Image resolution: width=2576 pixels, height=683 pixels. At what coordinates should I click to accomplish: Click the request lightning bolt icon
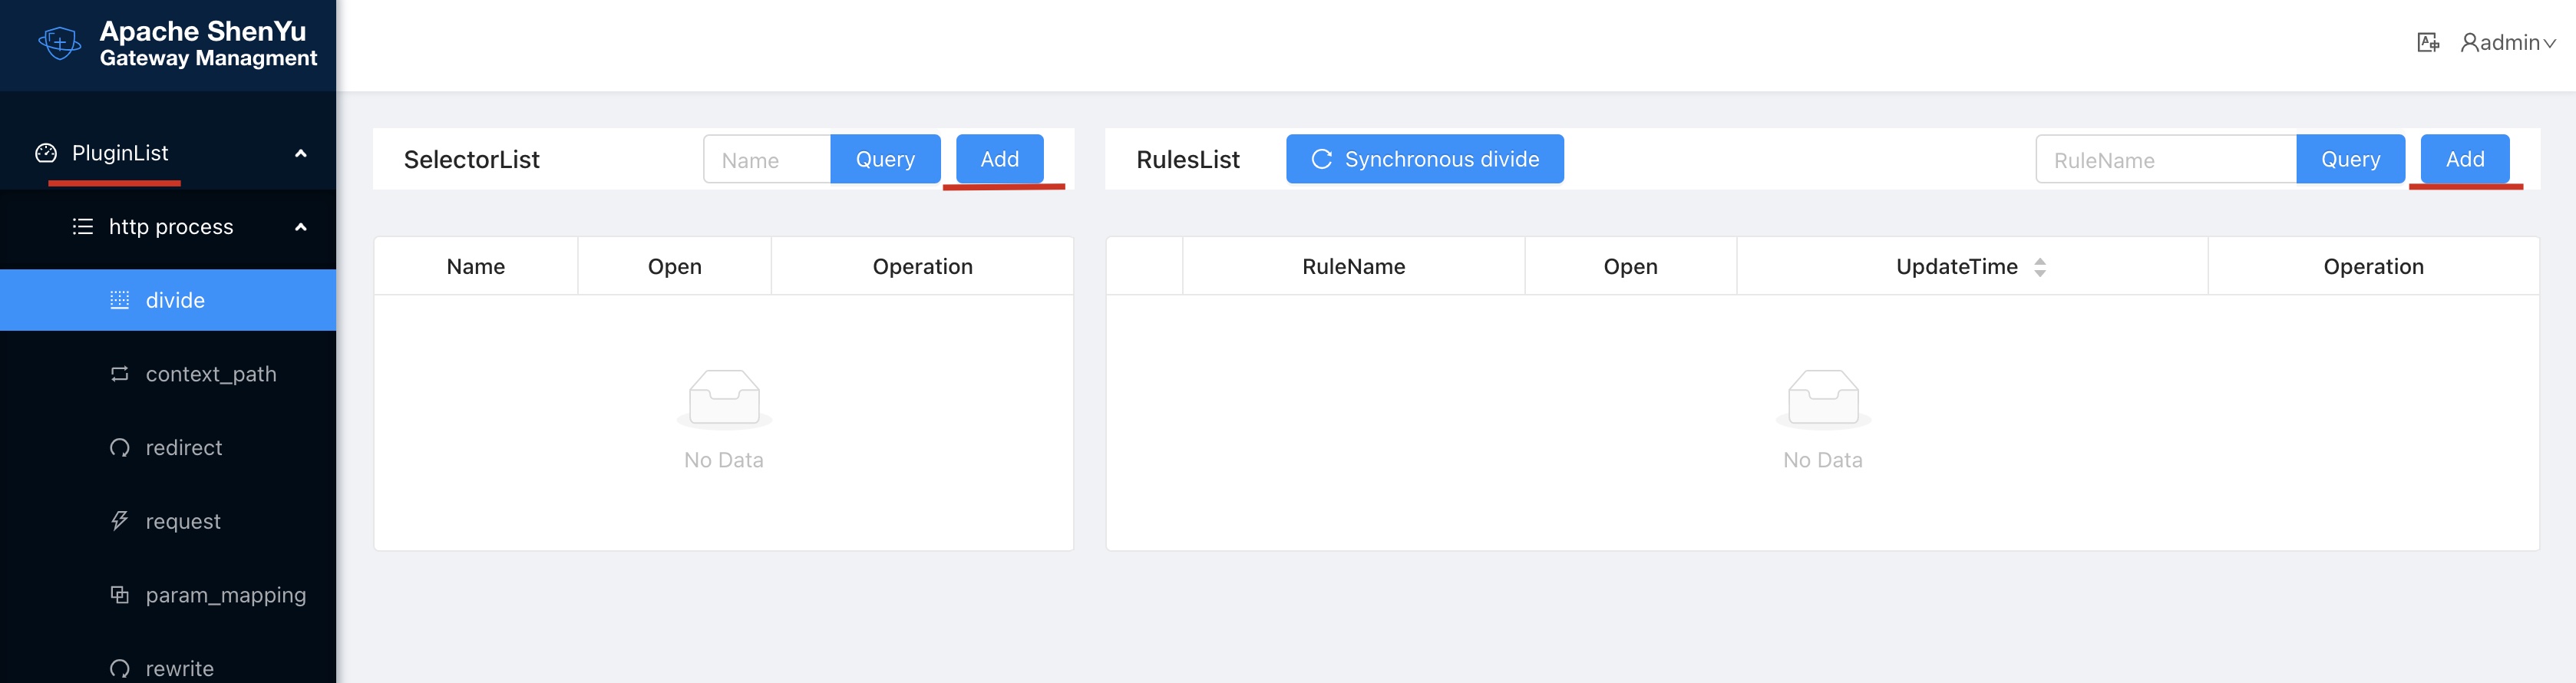119,521
